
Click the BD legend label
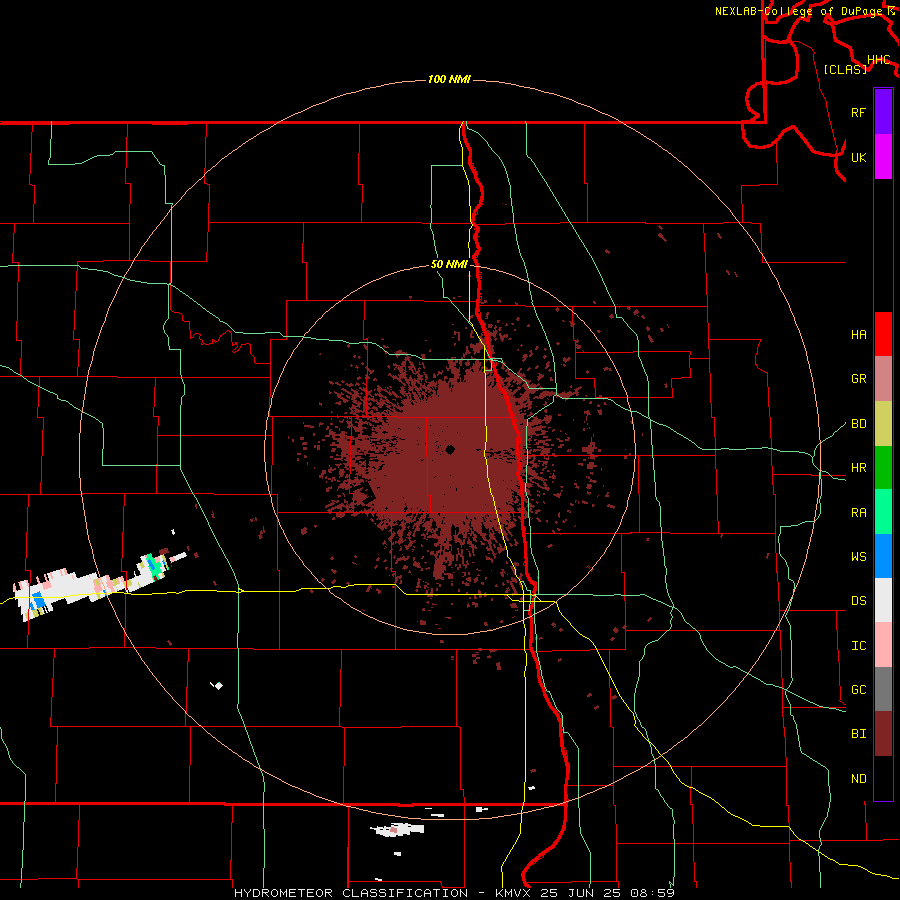point(858,424)
